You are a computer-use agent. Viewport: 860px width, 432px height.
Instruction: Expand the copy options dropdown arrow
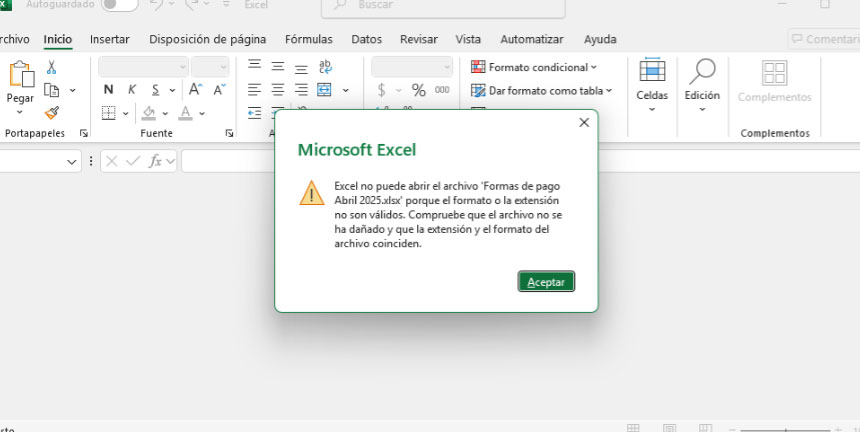72,90
